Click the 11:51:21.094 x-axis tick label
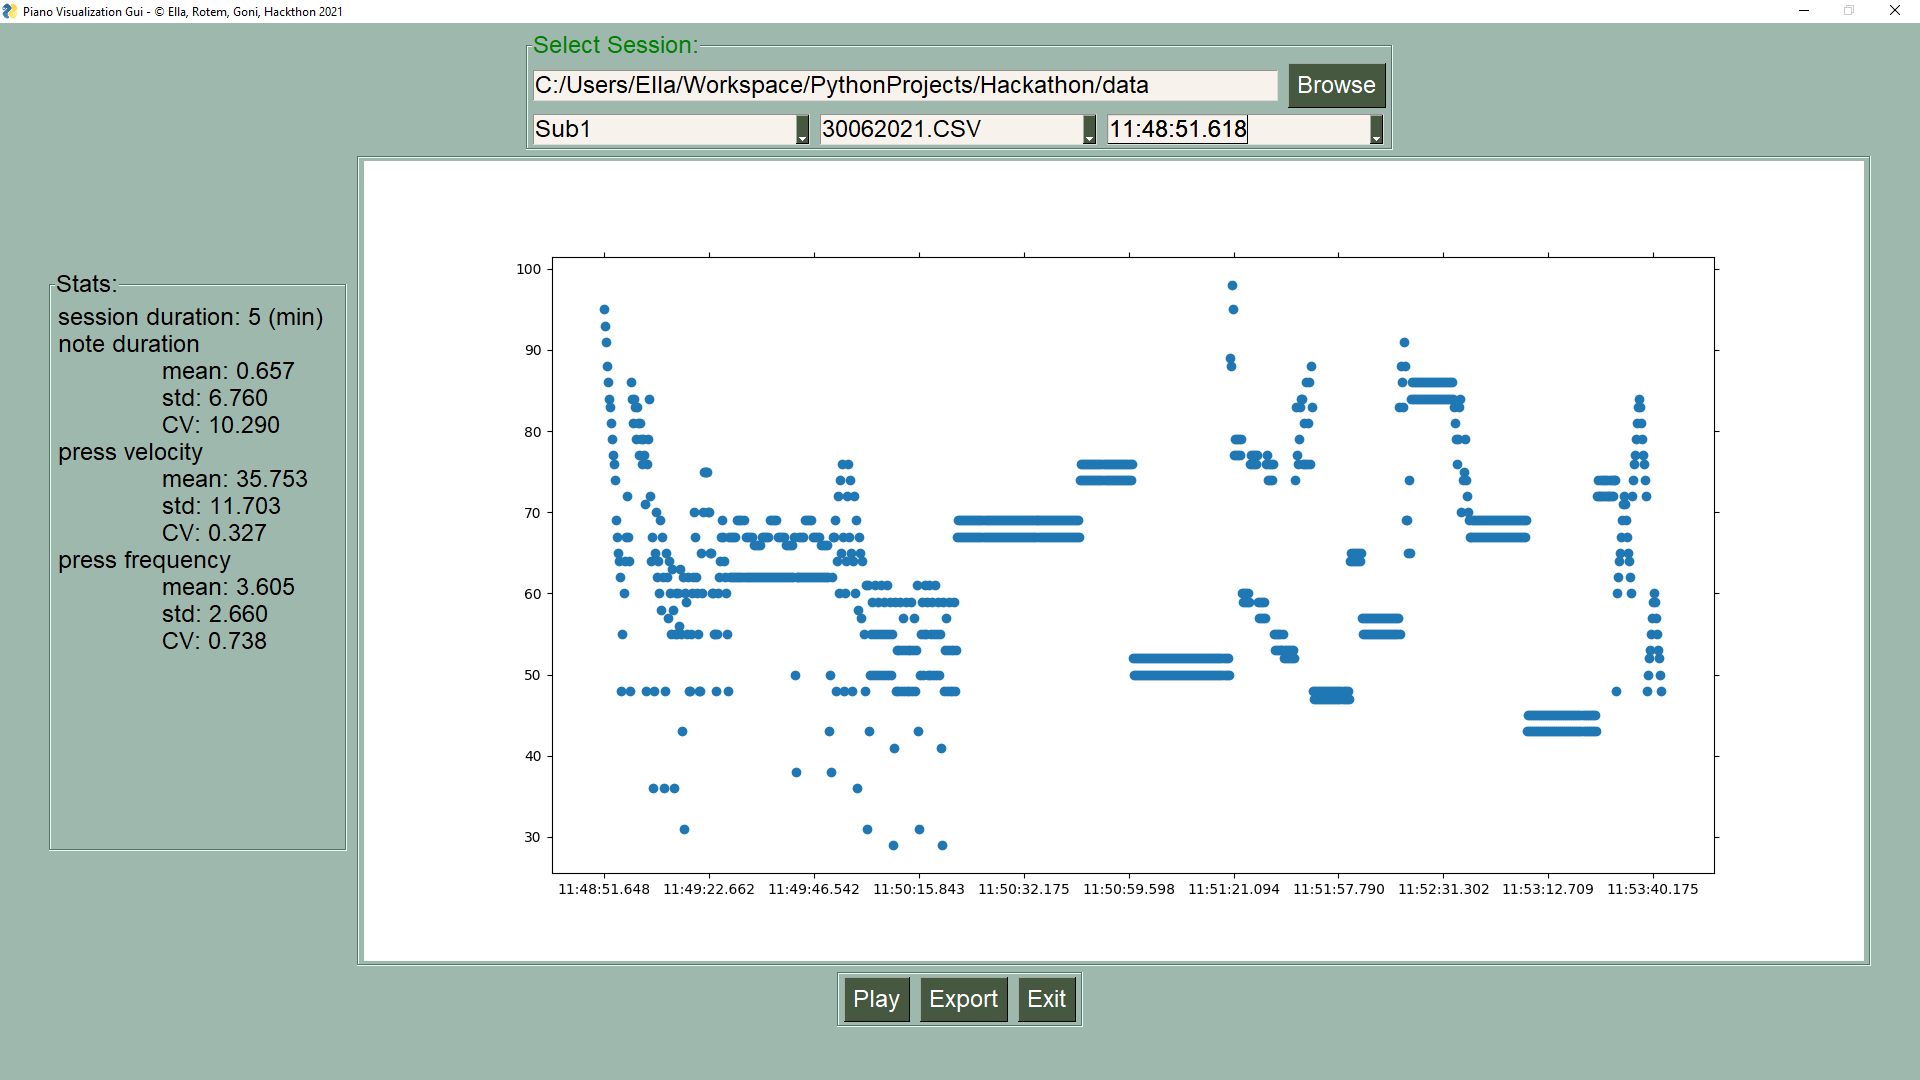Screen dimensions: 1920x1080 pos(1233,889)
